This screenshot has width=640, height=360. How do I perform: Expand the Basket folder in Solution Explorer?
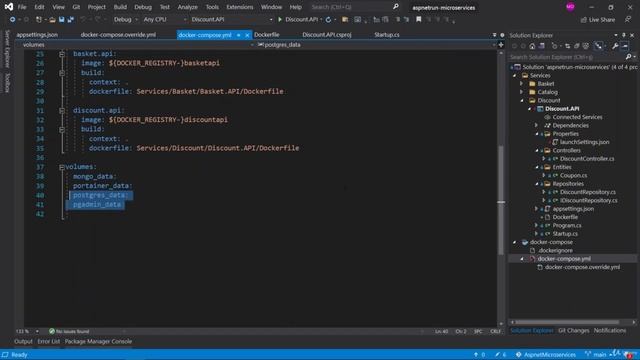[521, 84]
